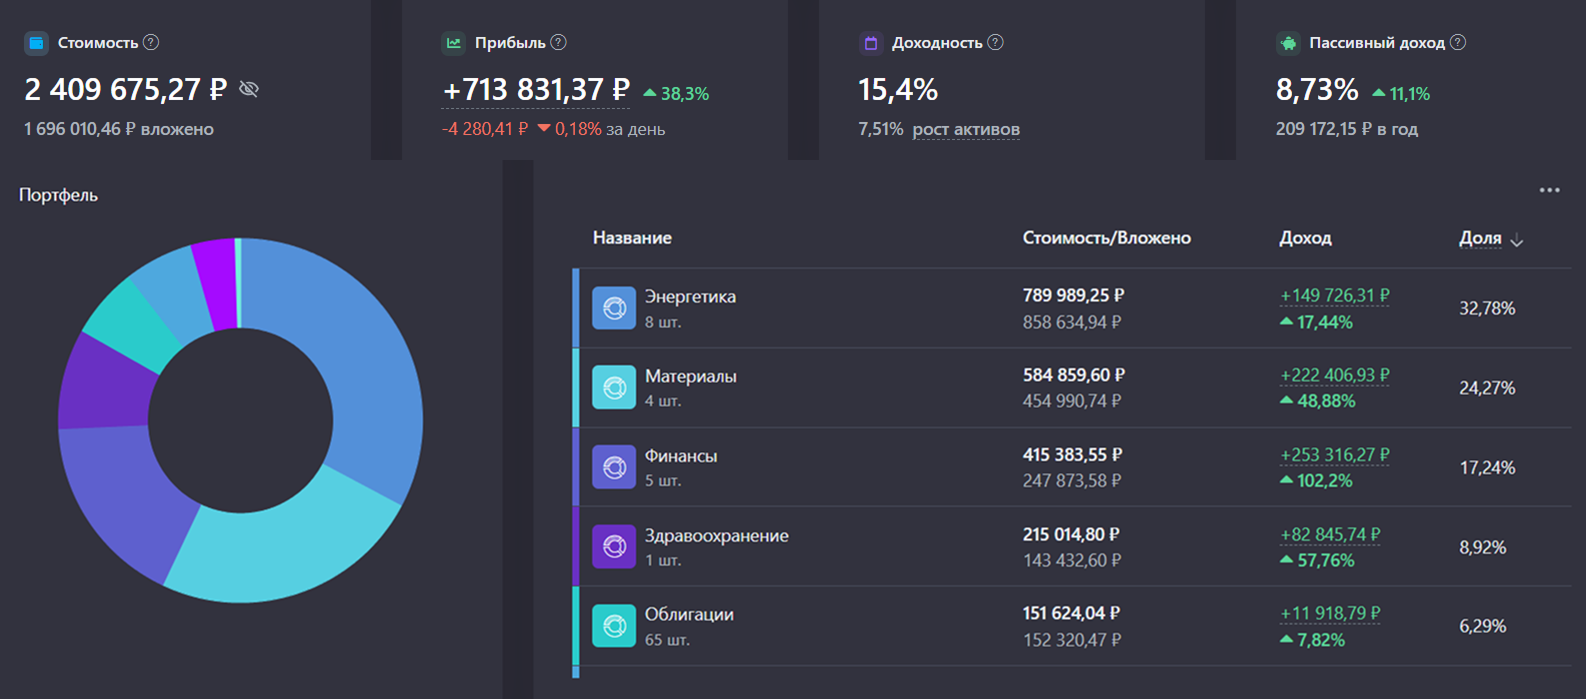
Task: Click the Портфель chart title
Action: coord(58,195)
